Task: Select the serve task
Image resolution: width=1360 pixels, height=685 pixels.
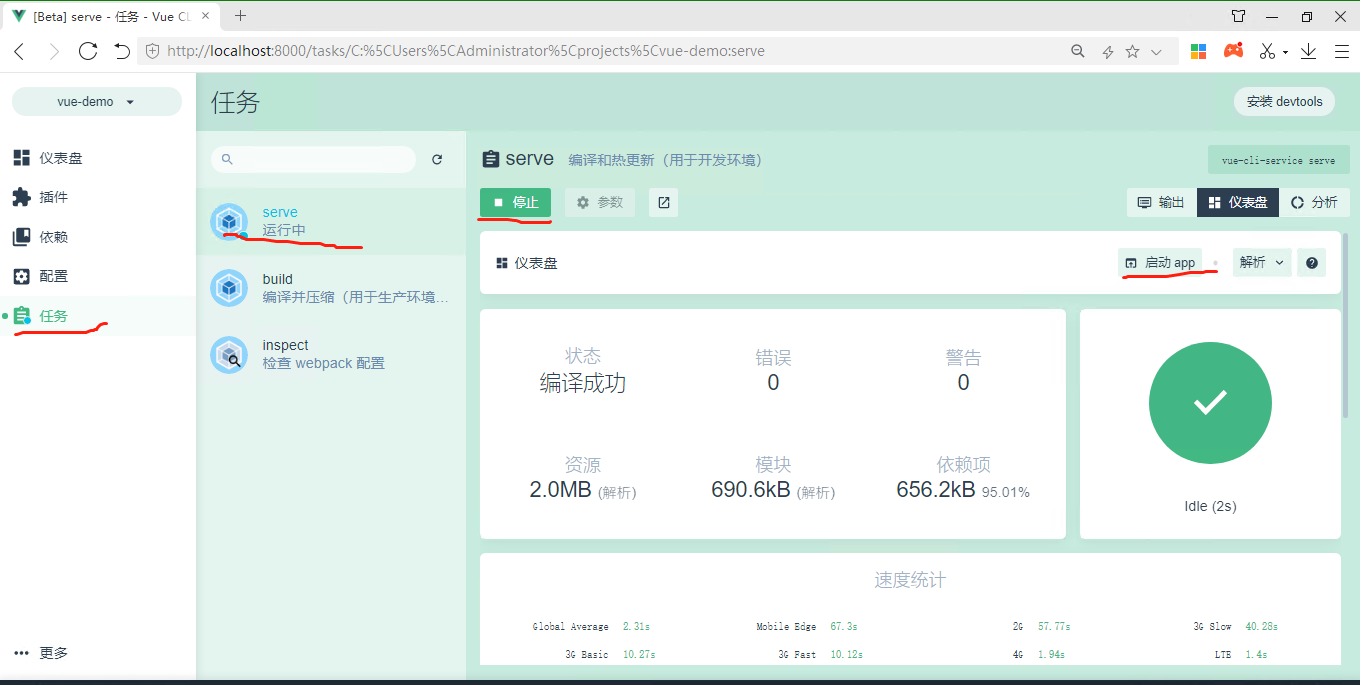Action: pyautogui.click(x=331, y=221)
